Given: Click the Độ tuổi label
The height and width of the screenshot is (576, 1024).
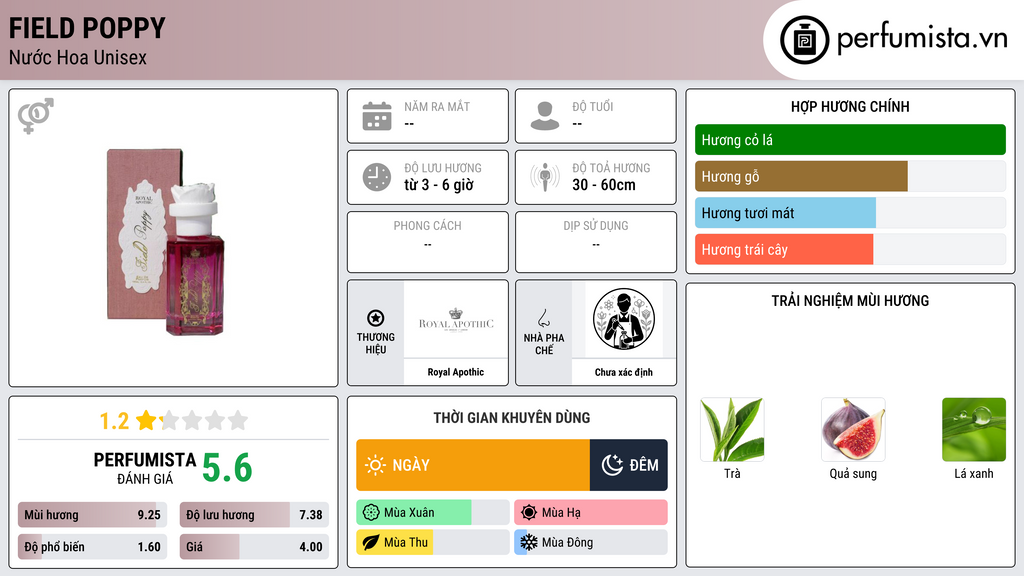Looking at the screenshot, I should [593, 106].
